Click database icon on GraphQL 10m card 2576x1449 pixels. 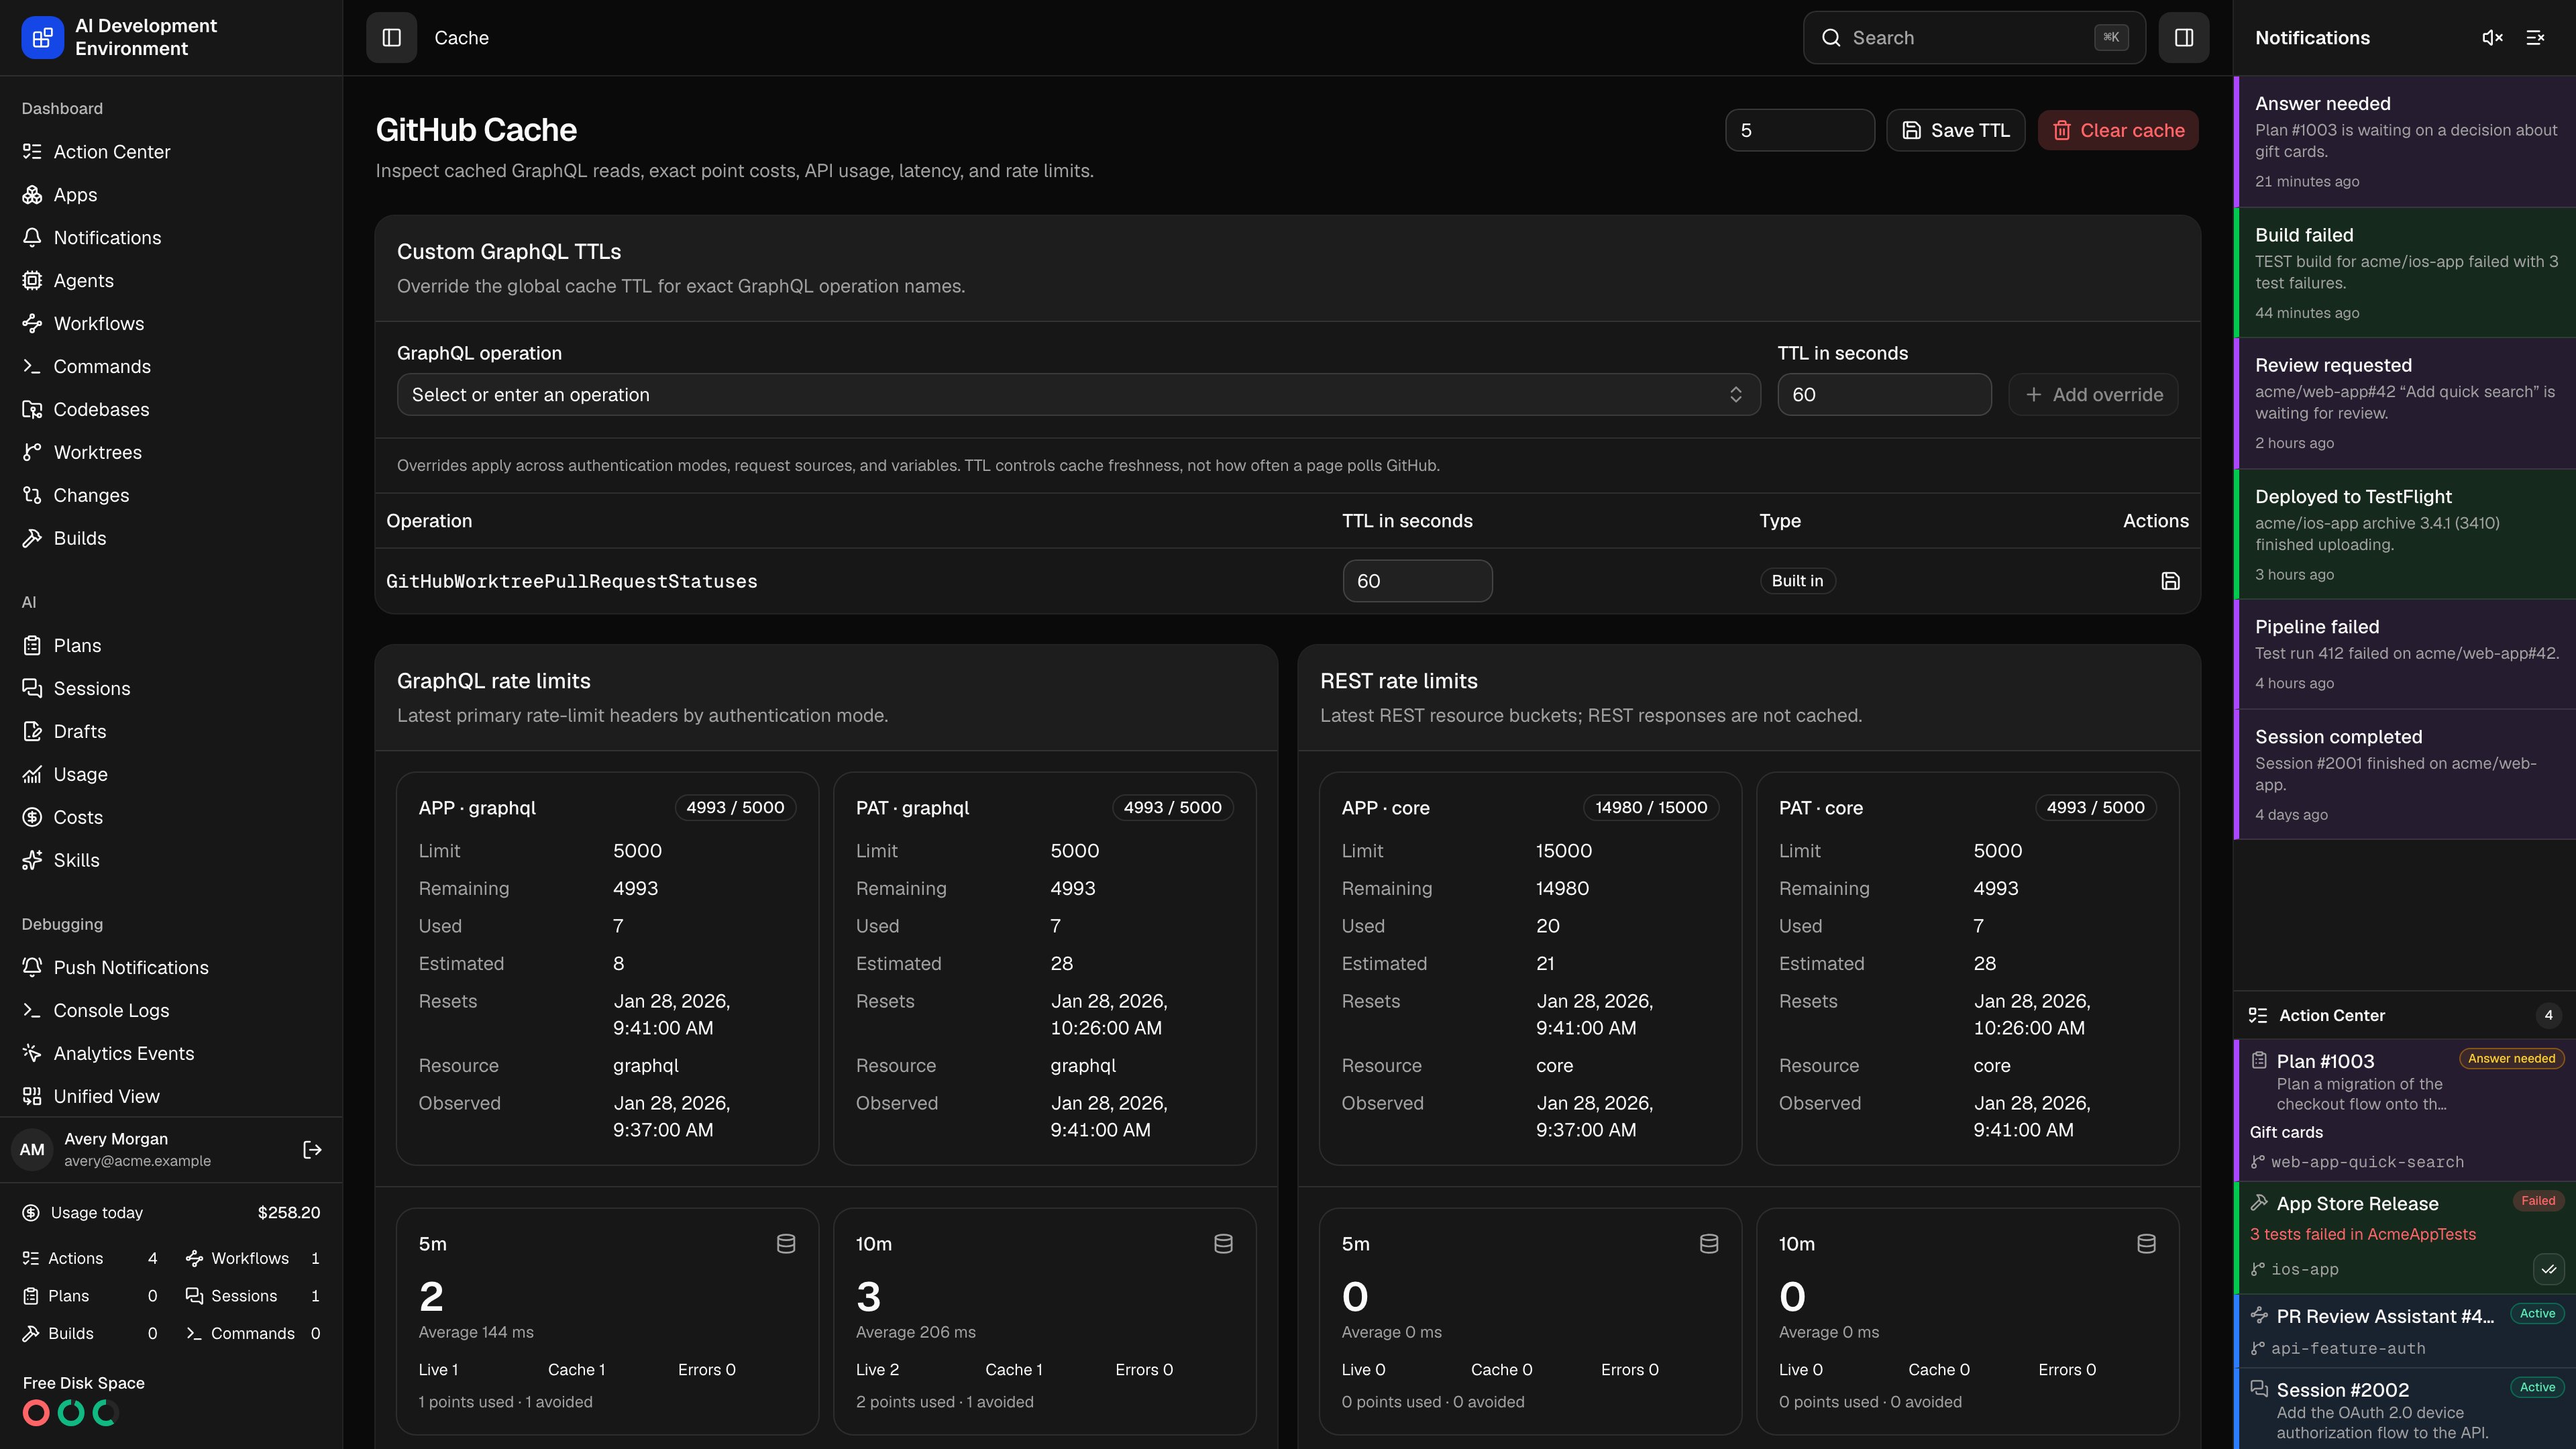pyautogui.click(x=1223, y=1244)
